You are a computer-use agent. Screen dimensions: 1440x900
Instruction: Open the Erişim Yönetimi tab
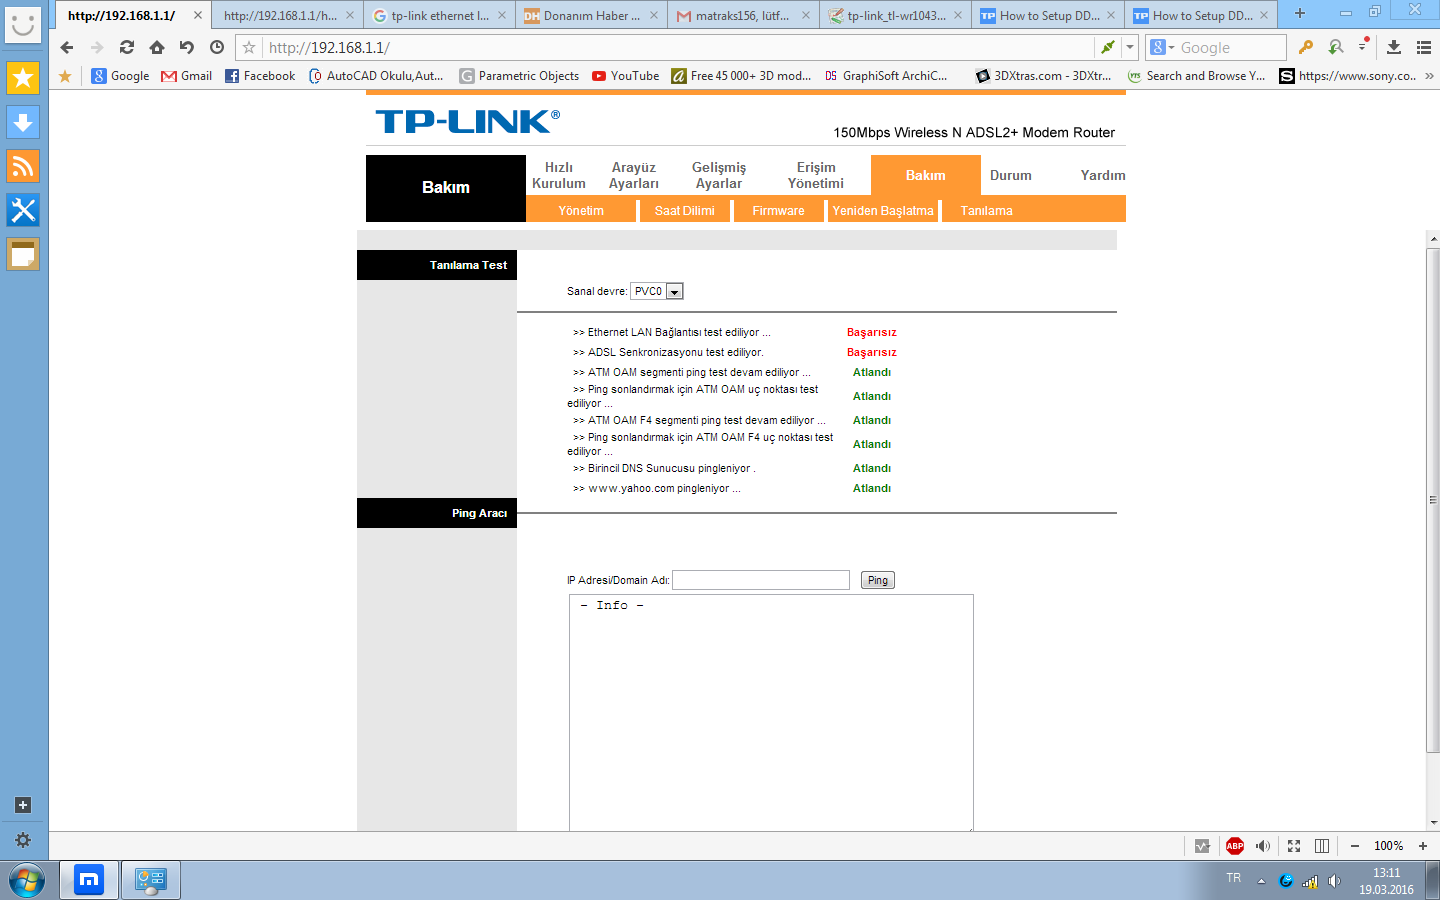click(816, 175)
